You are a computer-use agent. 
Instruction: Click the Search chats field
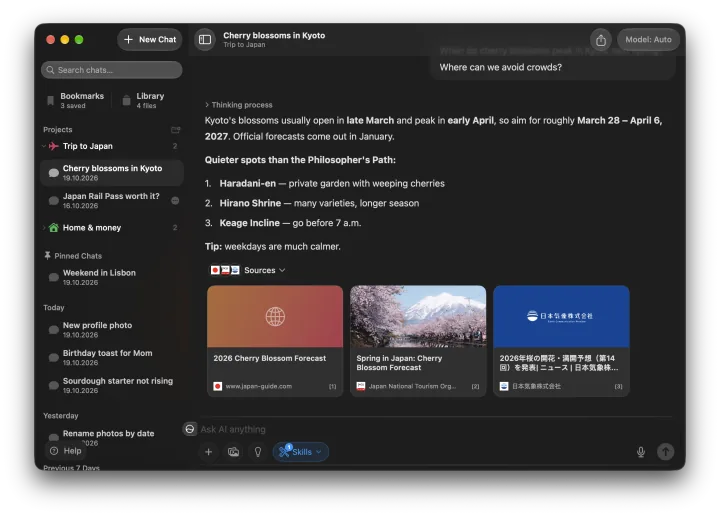coord(112,70)
